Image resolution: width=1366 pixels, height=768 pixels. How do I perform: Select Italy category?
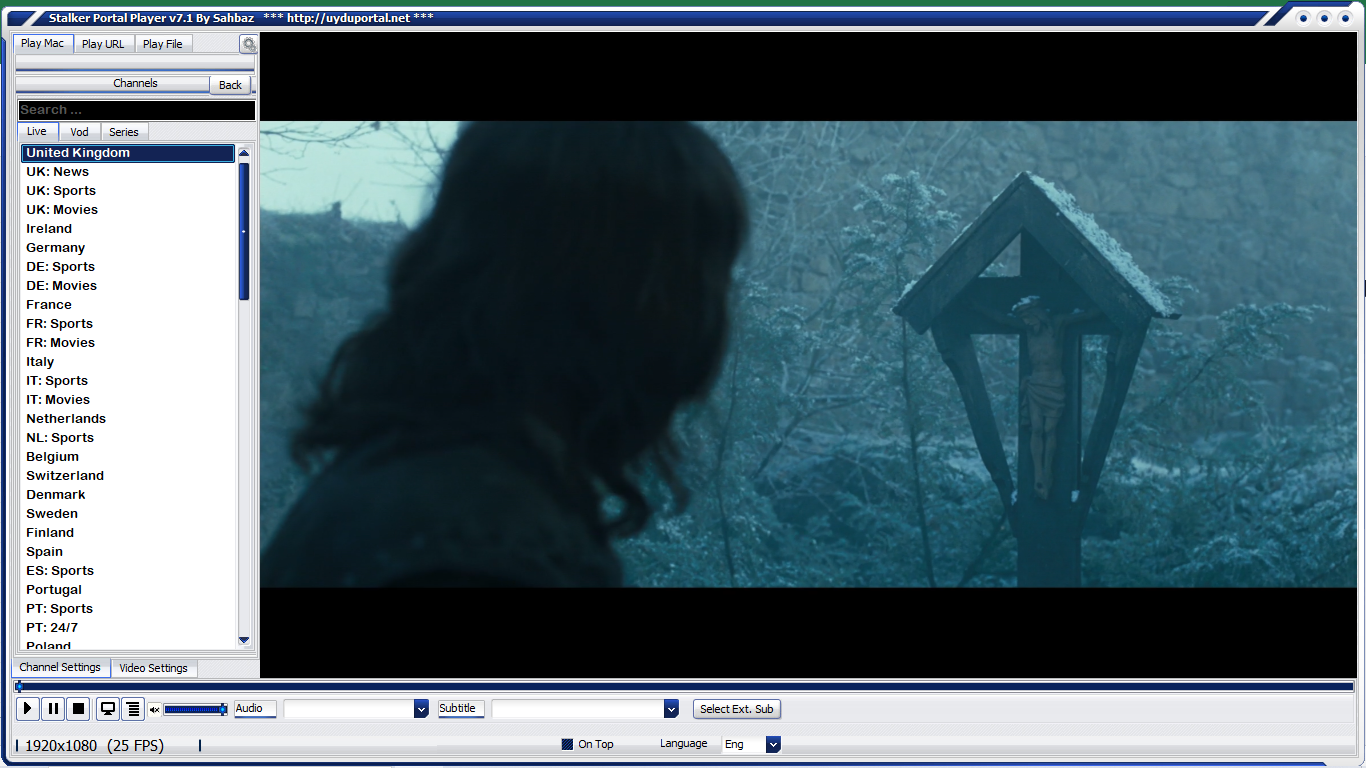click(x=128, y=362)
